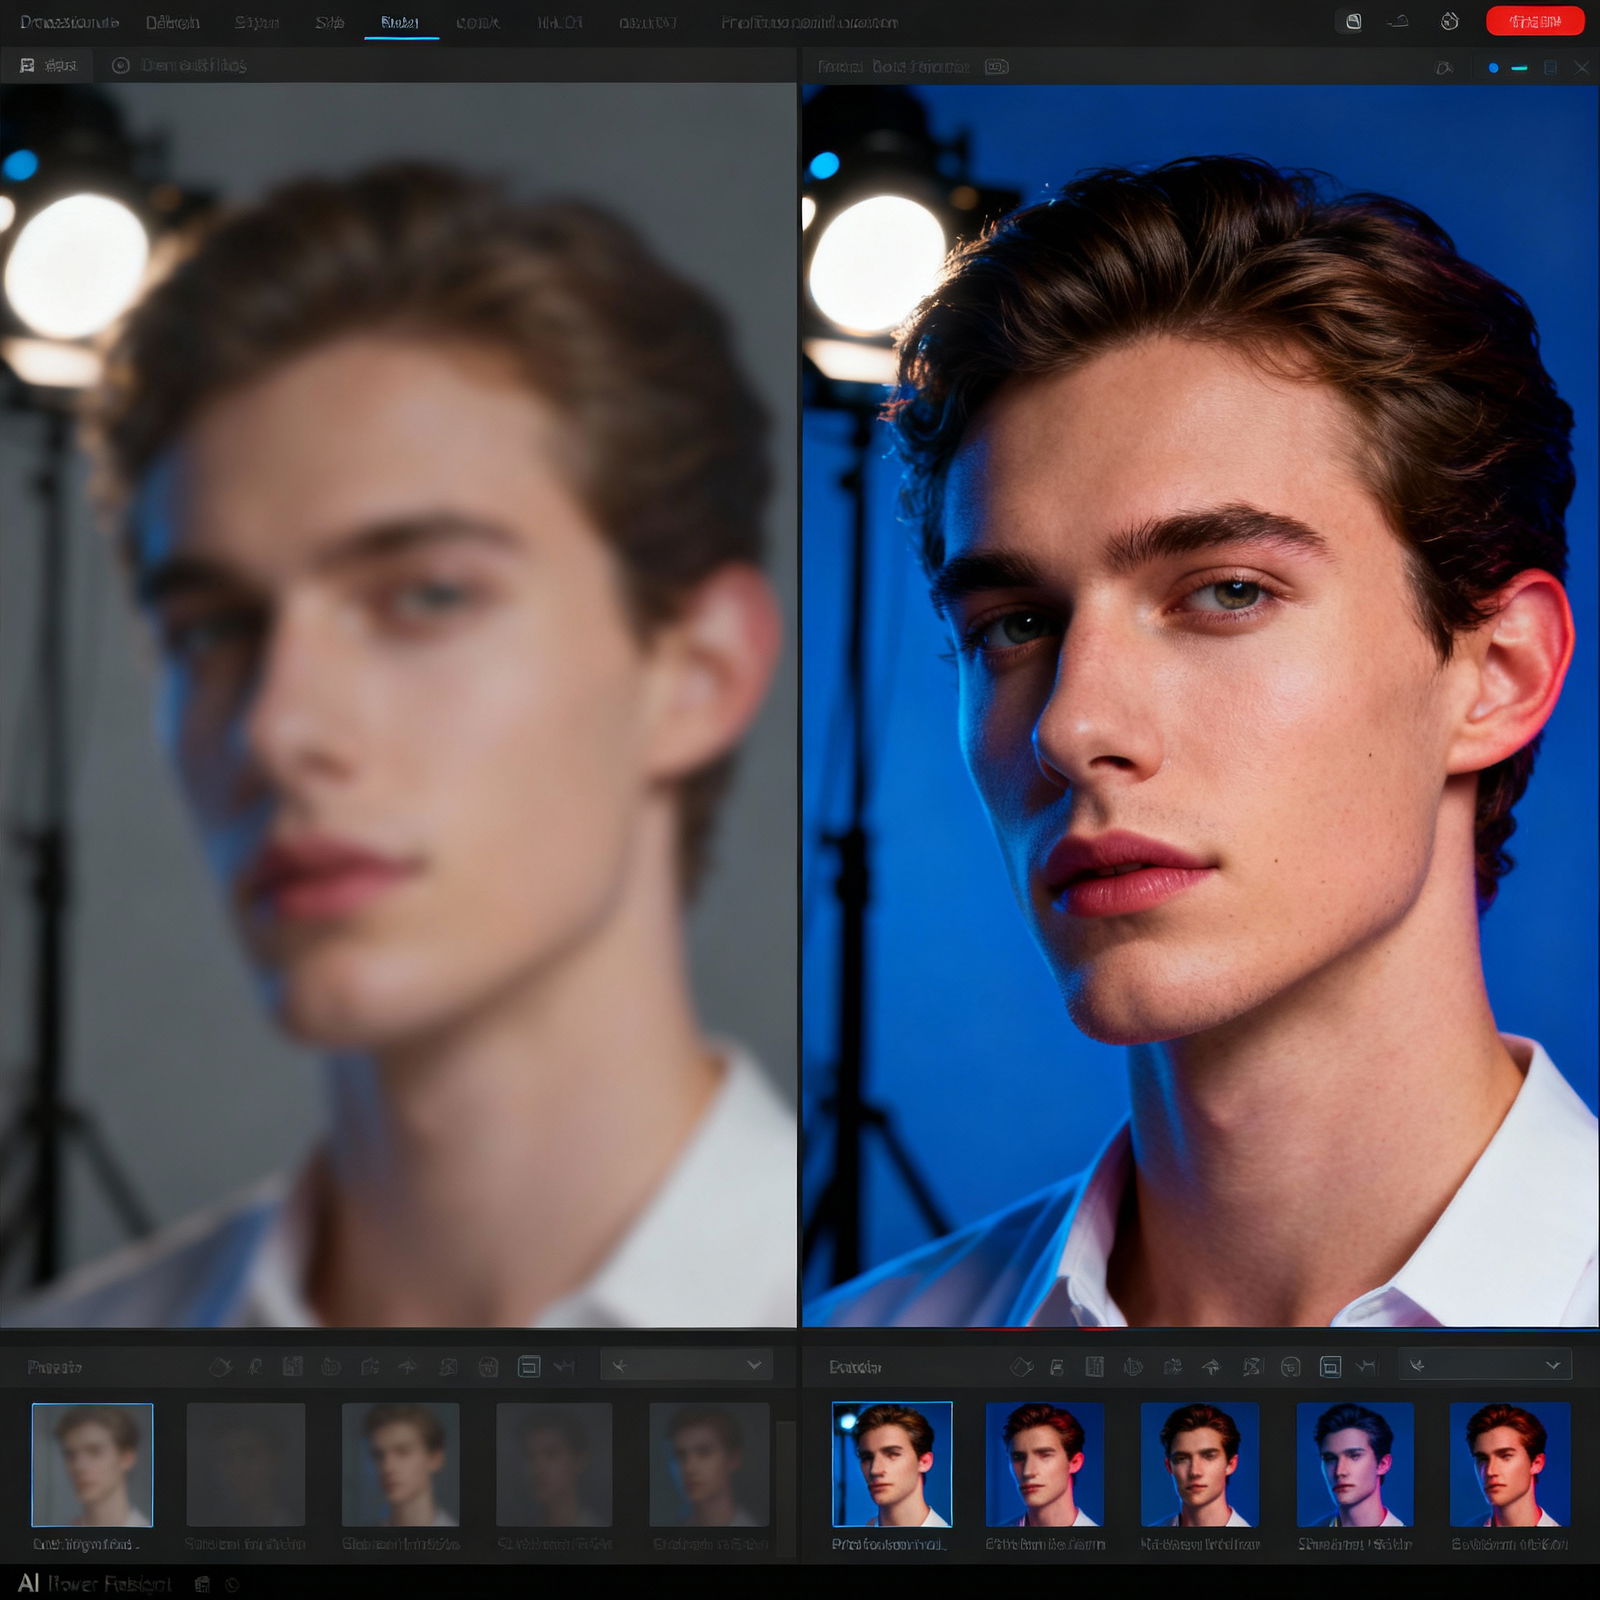The height and width of the screenshot is (1600, 1600).
Task: Toggle the blue dot indicator in right panel header
Action: pos(1493,67)
